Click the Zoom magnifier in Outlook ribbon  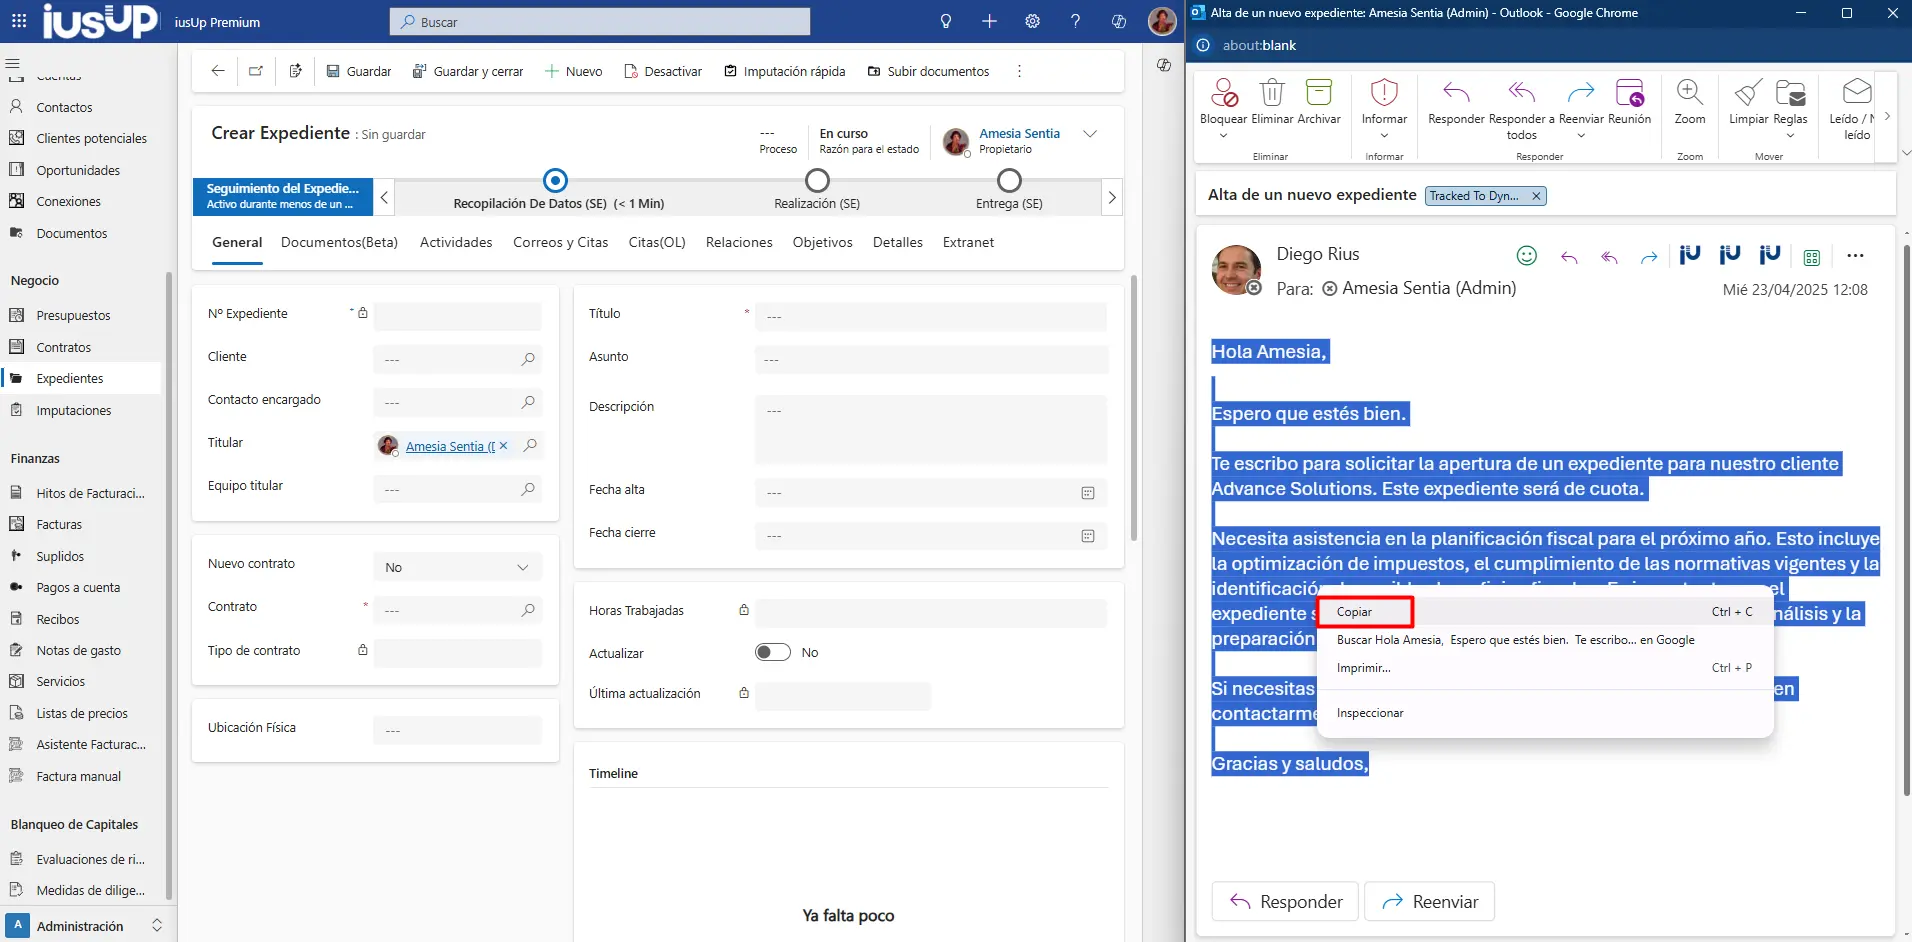1689,94
